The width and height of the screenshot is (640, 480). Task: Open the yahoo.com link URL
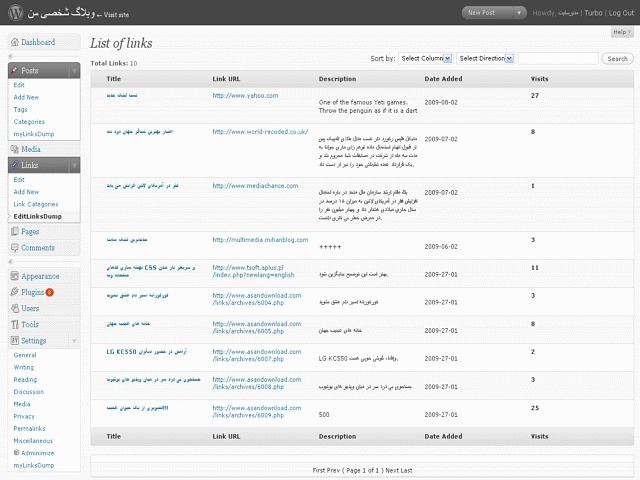pos(245,96)
